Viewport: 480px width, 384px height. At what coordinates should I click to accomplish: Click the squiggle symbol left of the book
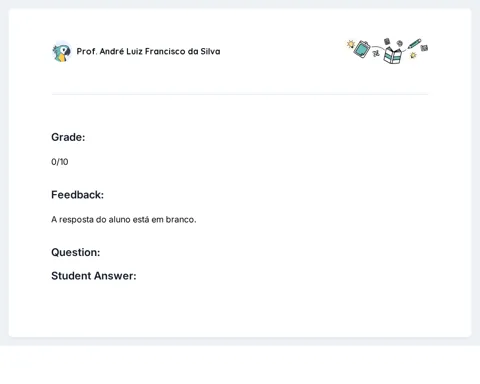click(376, 53)
